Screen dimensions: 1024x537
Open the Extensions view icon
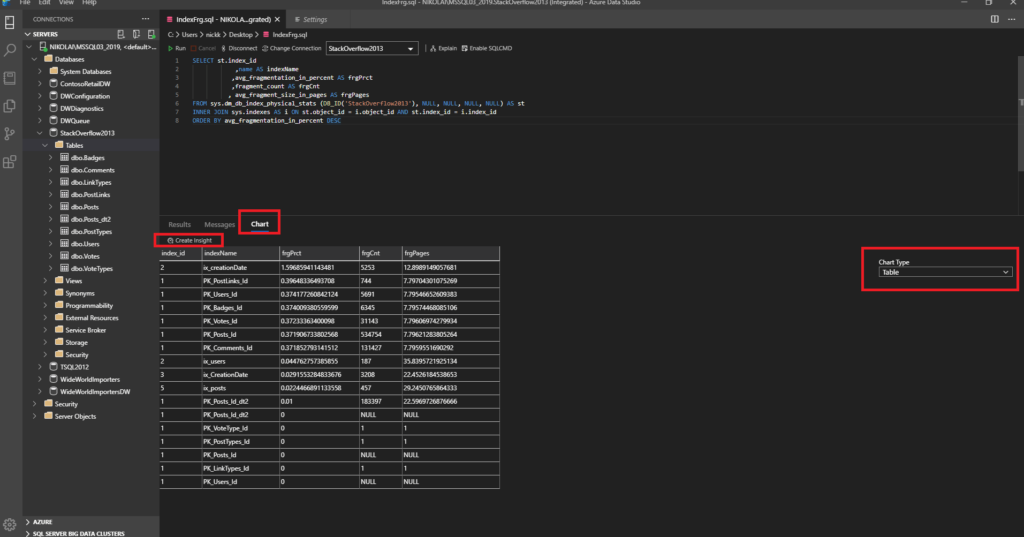pyautogui.click(x=10, y=162)
